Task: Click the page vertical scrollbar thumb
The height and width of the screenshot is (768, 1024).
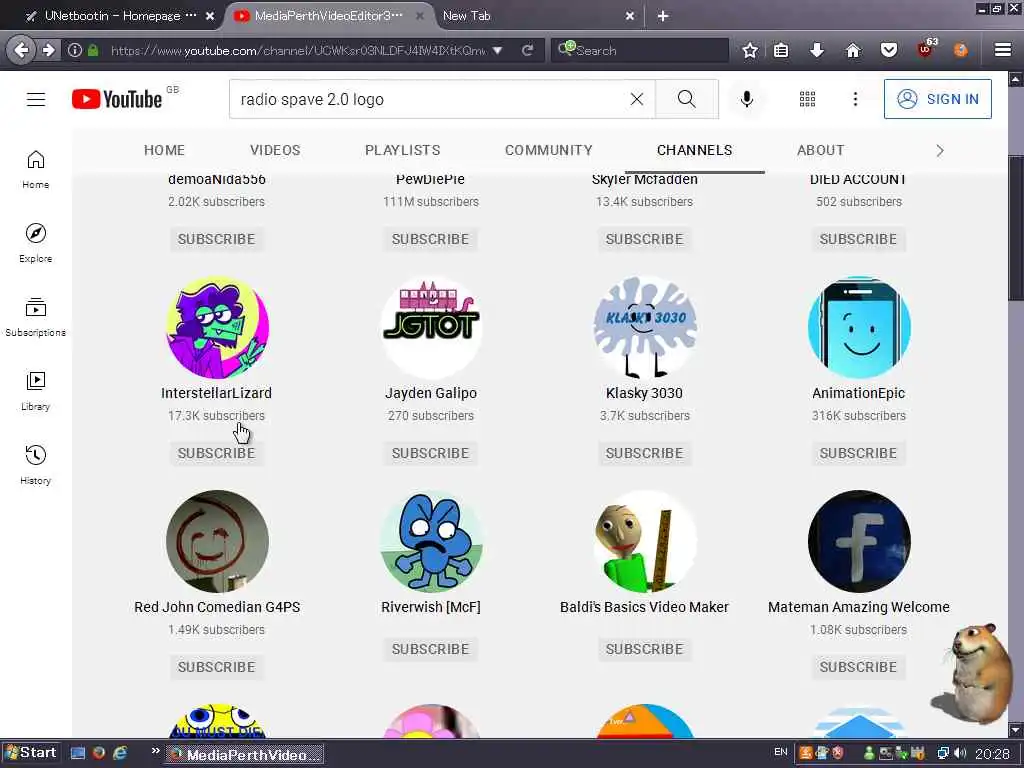Action: click(x=1016, y=229)
